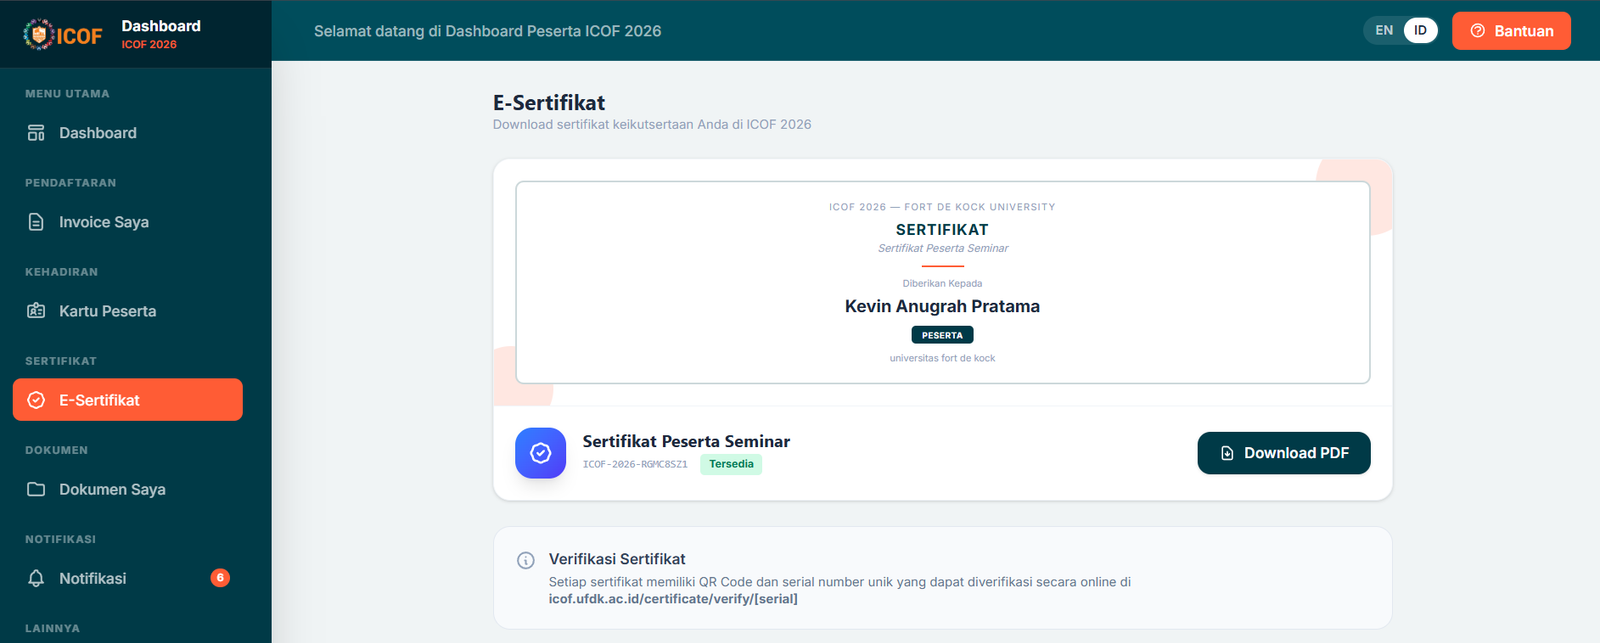Open the Invoice Saya menu item
This screenshot has width=1600, height=643.
coord(104,222)
